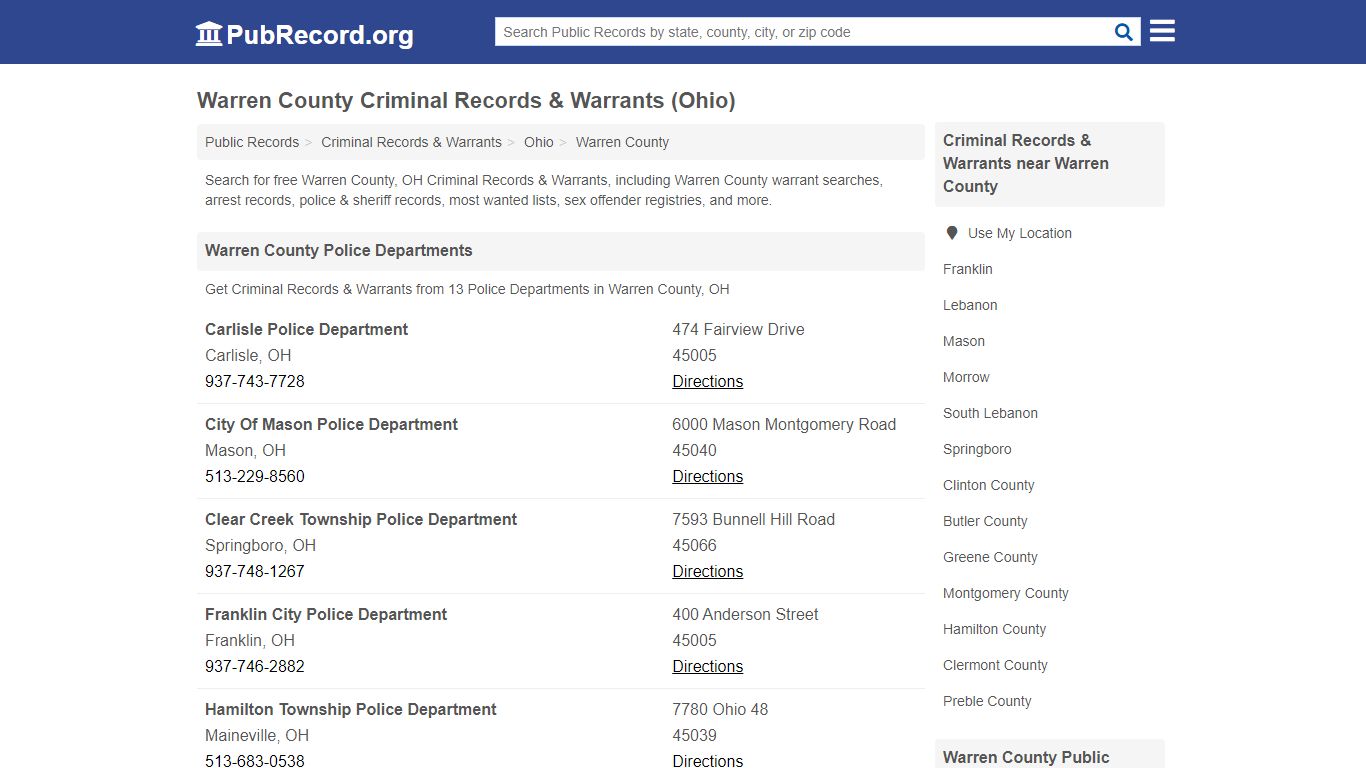Click Directions under Franklin City Police Department
Viewport: 1366px width, 768px height.
[707, 666]
